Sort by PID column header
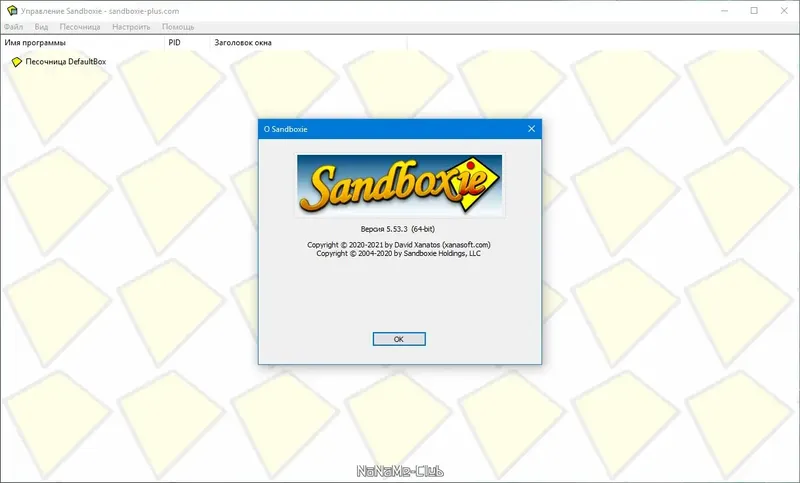800x483 pixels. 187,43
